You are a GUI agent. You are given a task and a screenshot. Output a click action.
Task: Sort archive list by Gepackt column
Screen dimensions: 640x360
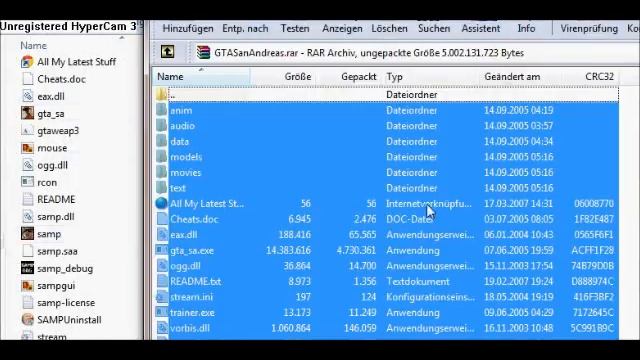[x=349, y=76]
